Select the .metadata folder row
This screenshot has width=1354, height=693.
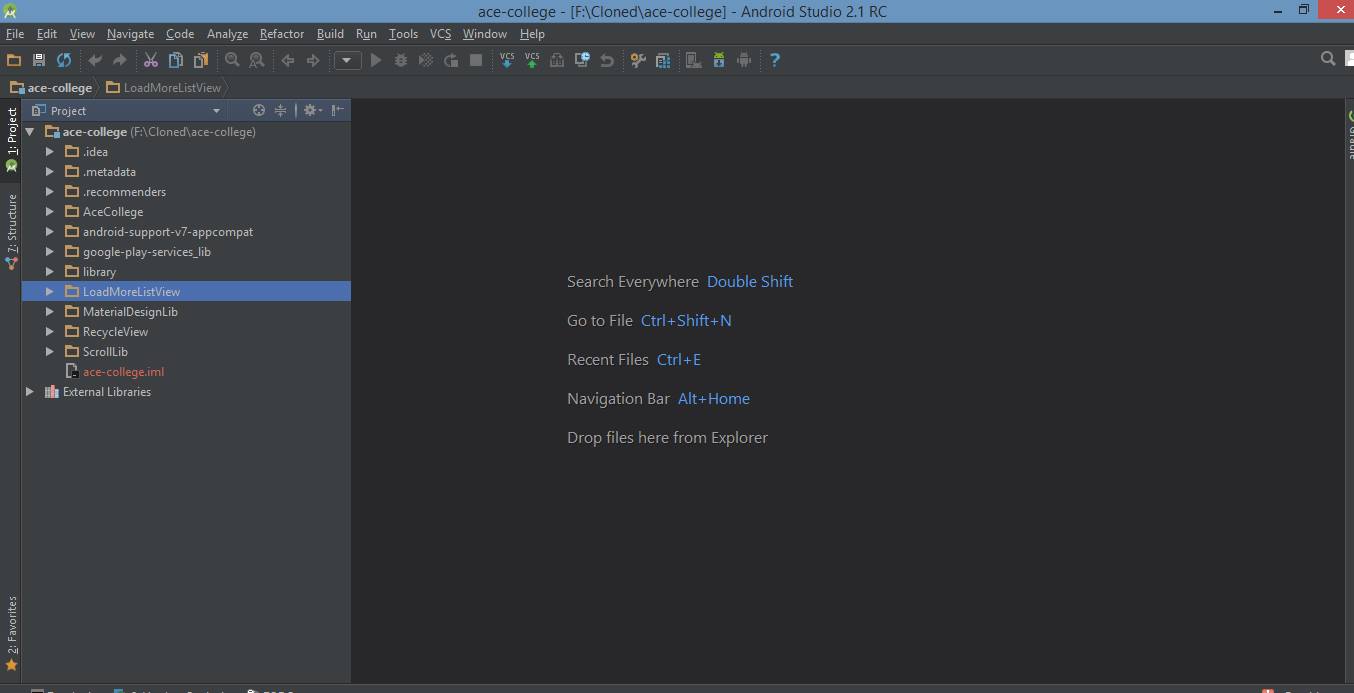point(186,171)
